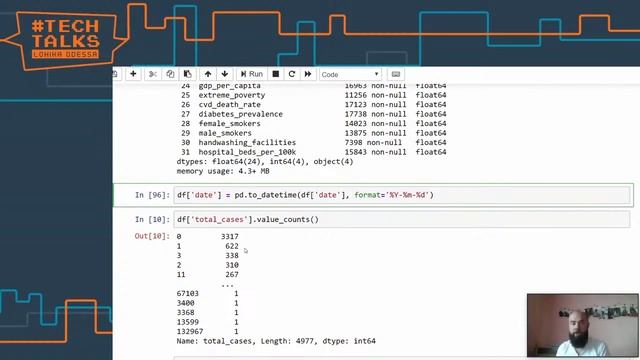Click the handwashing_facilities row text
Image resolution: width=640 pixels, height=360 pixels.
point(247,142)
